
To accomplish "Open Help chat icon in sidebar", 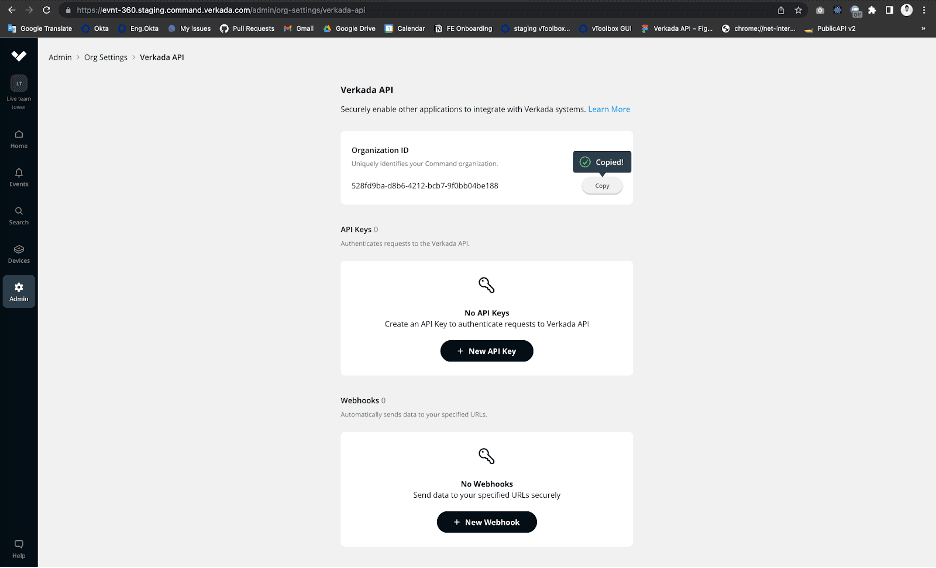I will pyautogui.click(x=19, y=548).
